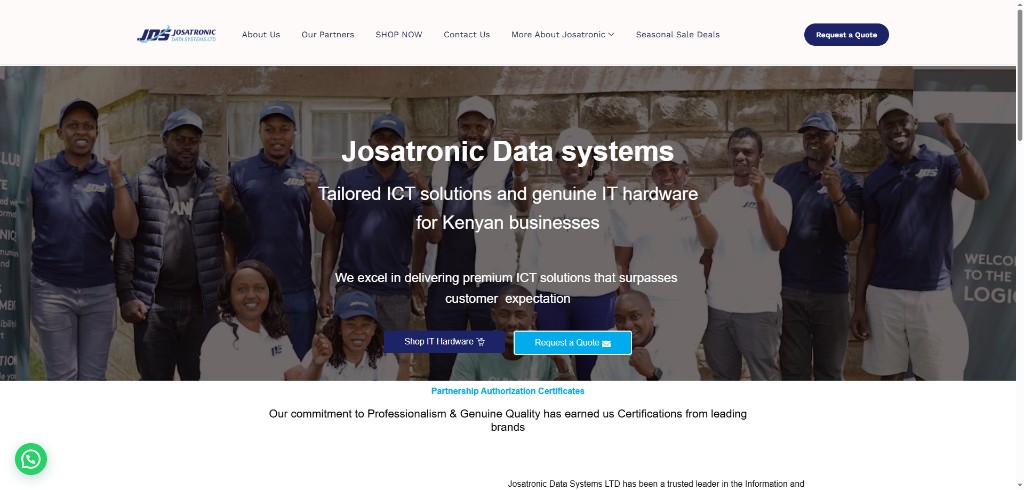Navigate to Contact Us
This screenshot has height=490, width=1024.
tap(466, 35)
